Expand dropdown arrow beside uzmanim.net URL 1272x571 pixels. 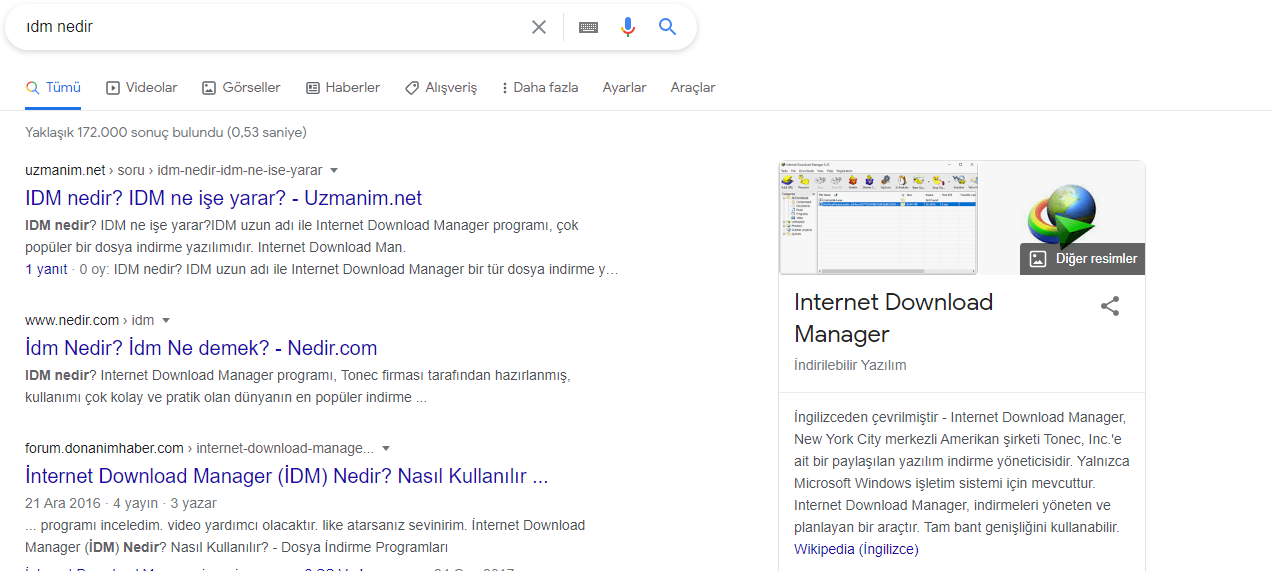[334, 170]
